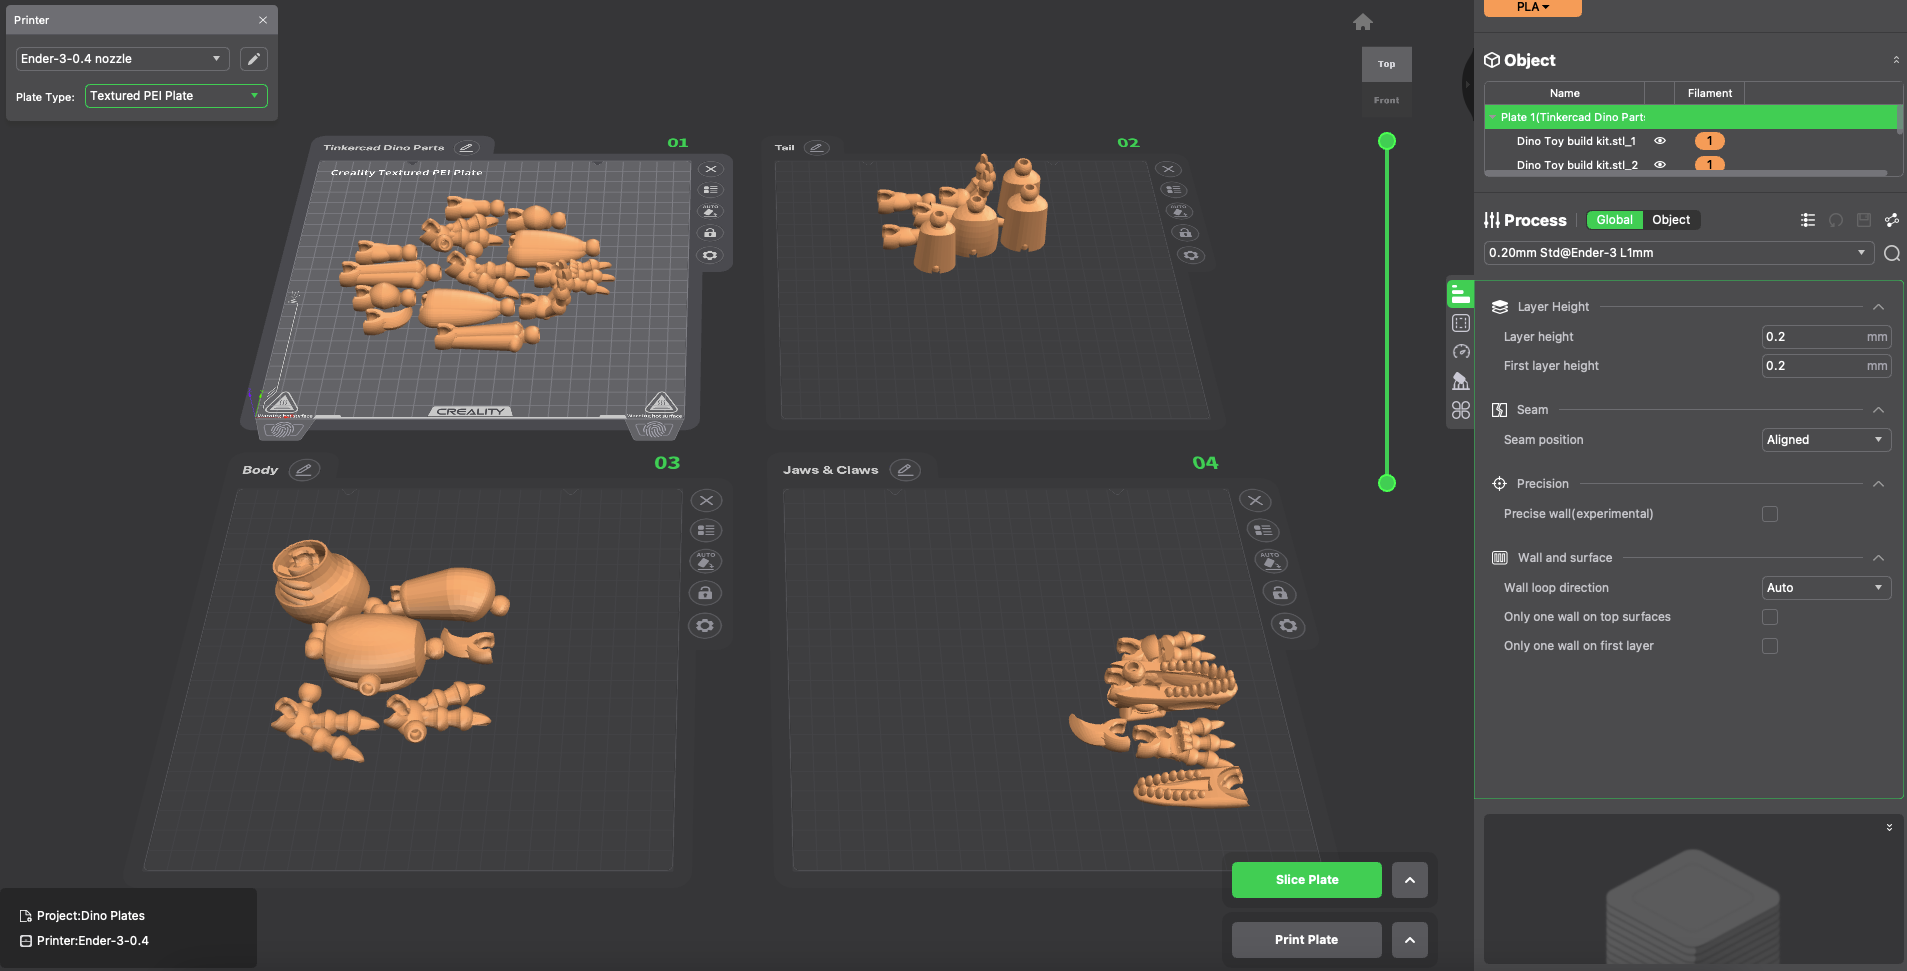Toggle visibility of Dino Toy build kit.stl_1
This screenshot has width=1907, height=971.
[1660, 140]
